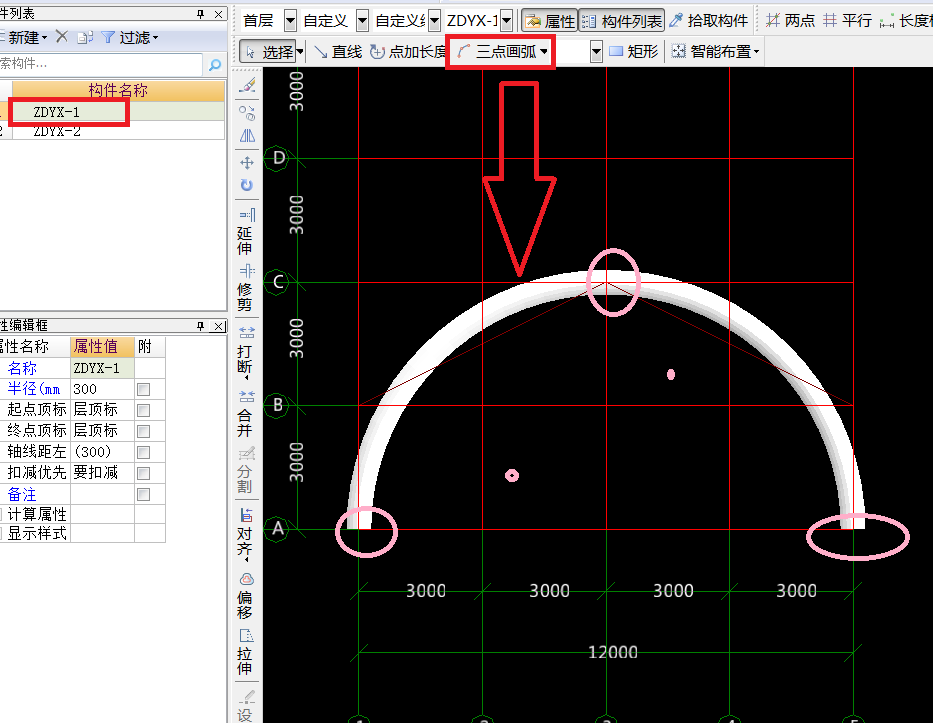Select ZDYX-1 in the component list
This screenshot has width=933, height=723.
(x=118, y=112)
